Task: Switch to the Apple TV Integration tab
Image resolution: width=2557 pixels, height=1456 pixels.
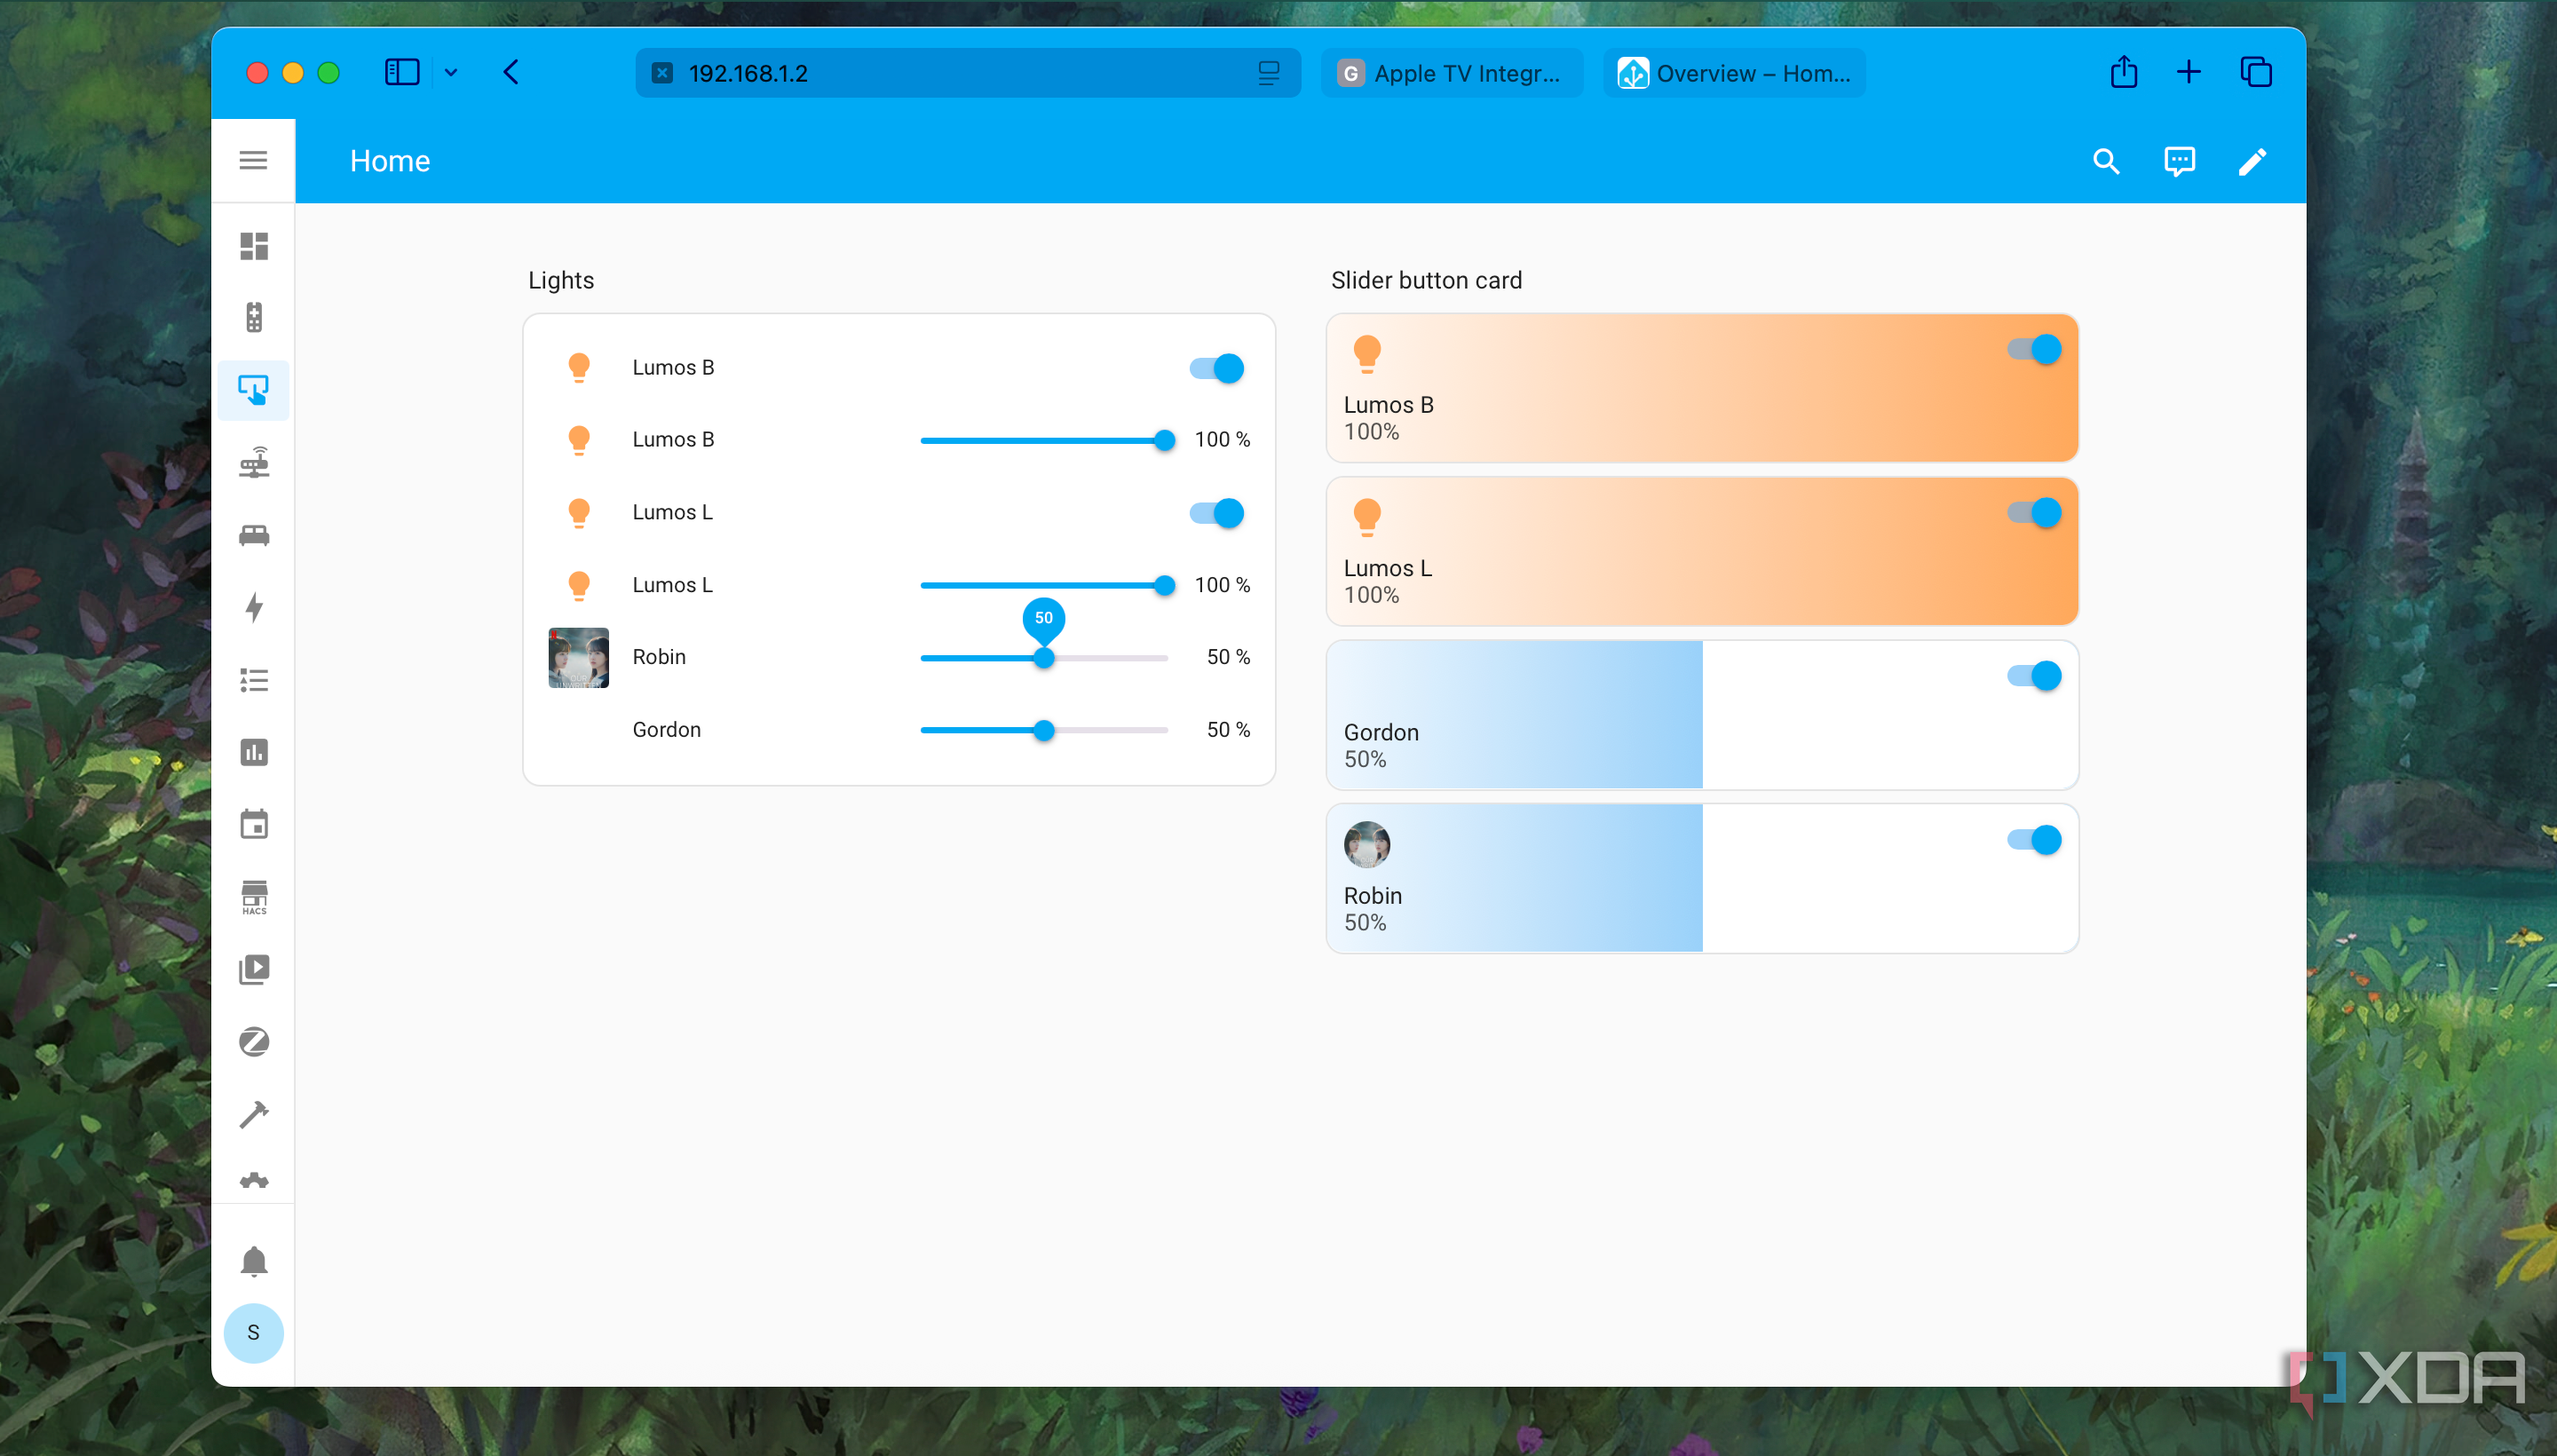Action: pyautogui.click(x=1451, y=73)
